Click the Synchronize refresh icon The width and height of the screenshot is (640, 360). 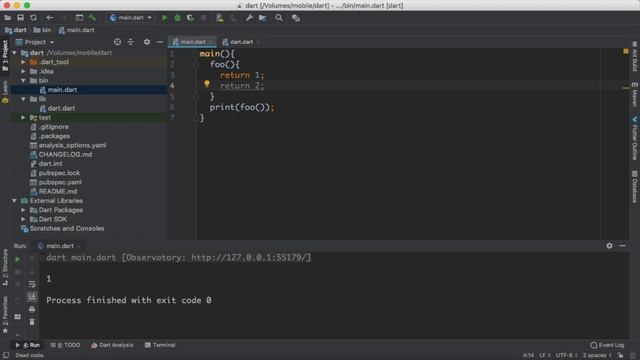click(33, 18)
